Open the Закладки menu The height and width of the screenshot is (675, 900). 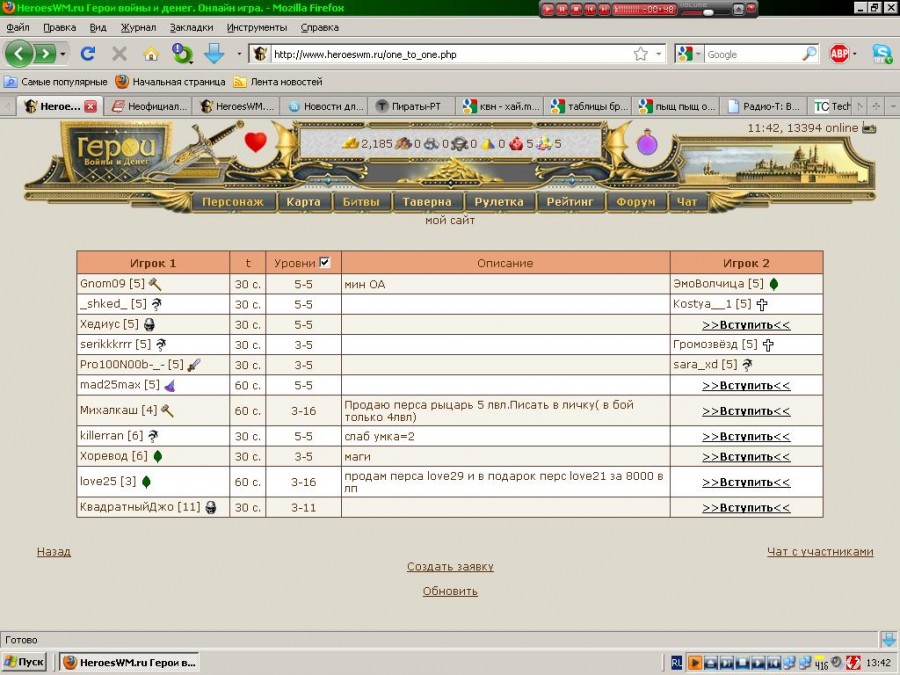tap(191, 27)
